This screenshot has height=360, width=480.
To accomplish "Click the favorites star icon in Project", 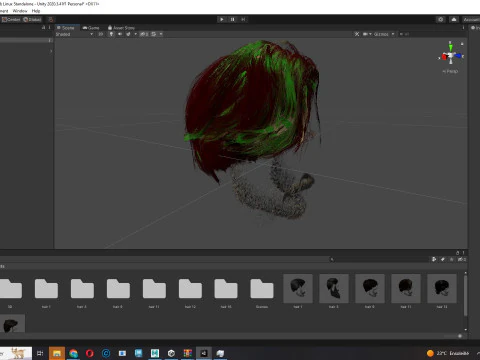I will pos(452,259).
